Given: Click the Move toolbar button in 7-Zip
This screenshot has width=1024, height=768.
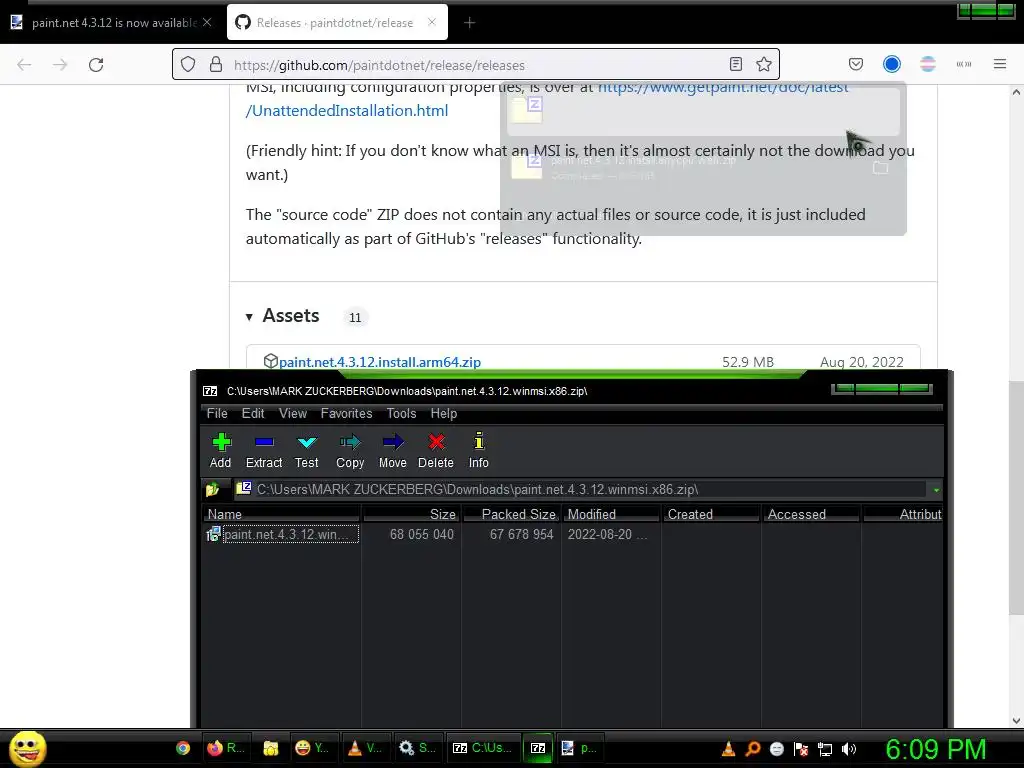Looking at the screenshot, I should (x=392, y=451).
